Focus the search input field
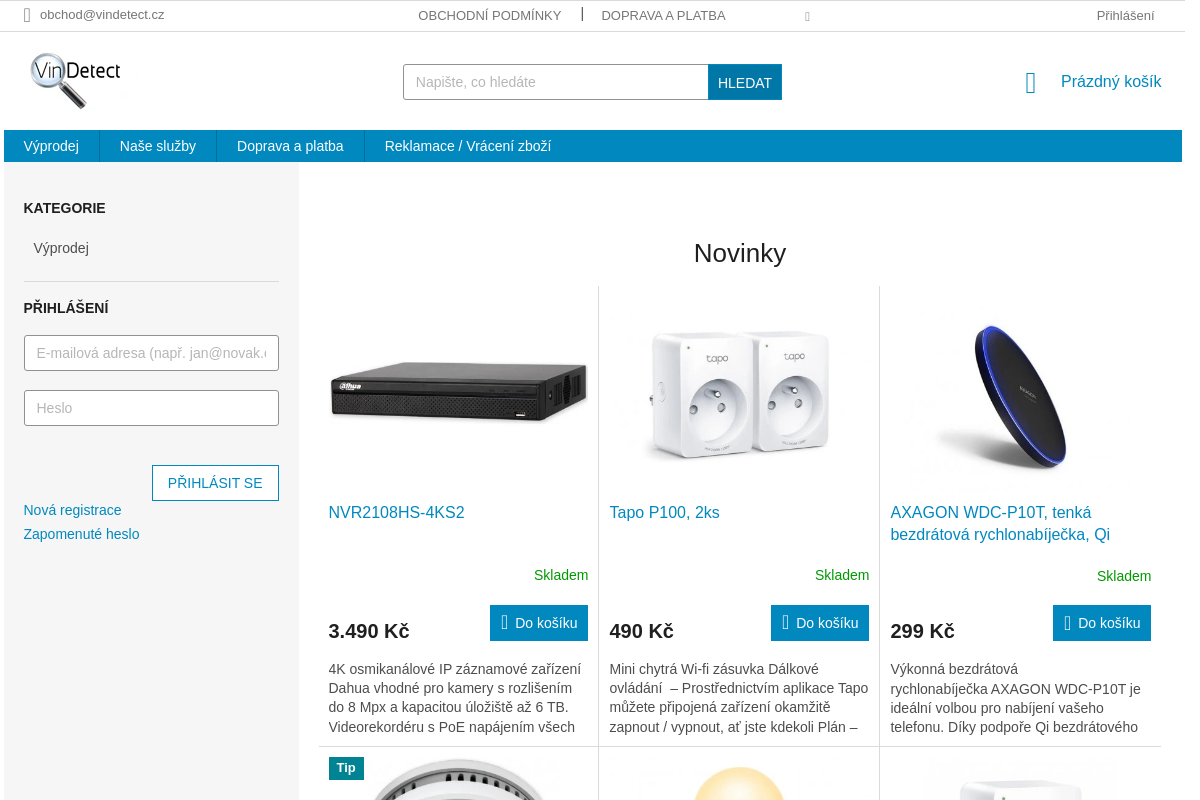The width and height of the screenshot is (1200, 800). pos(555,82)
